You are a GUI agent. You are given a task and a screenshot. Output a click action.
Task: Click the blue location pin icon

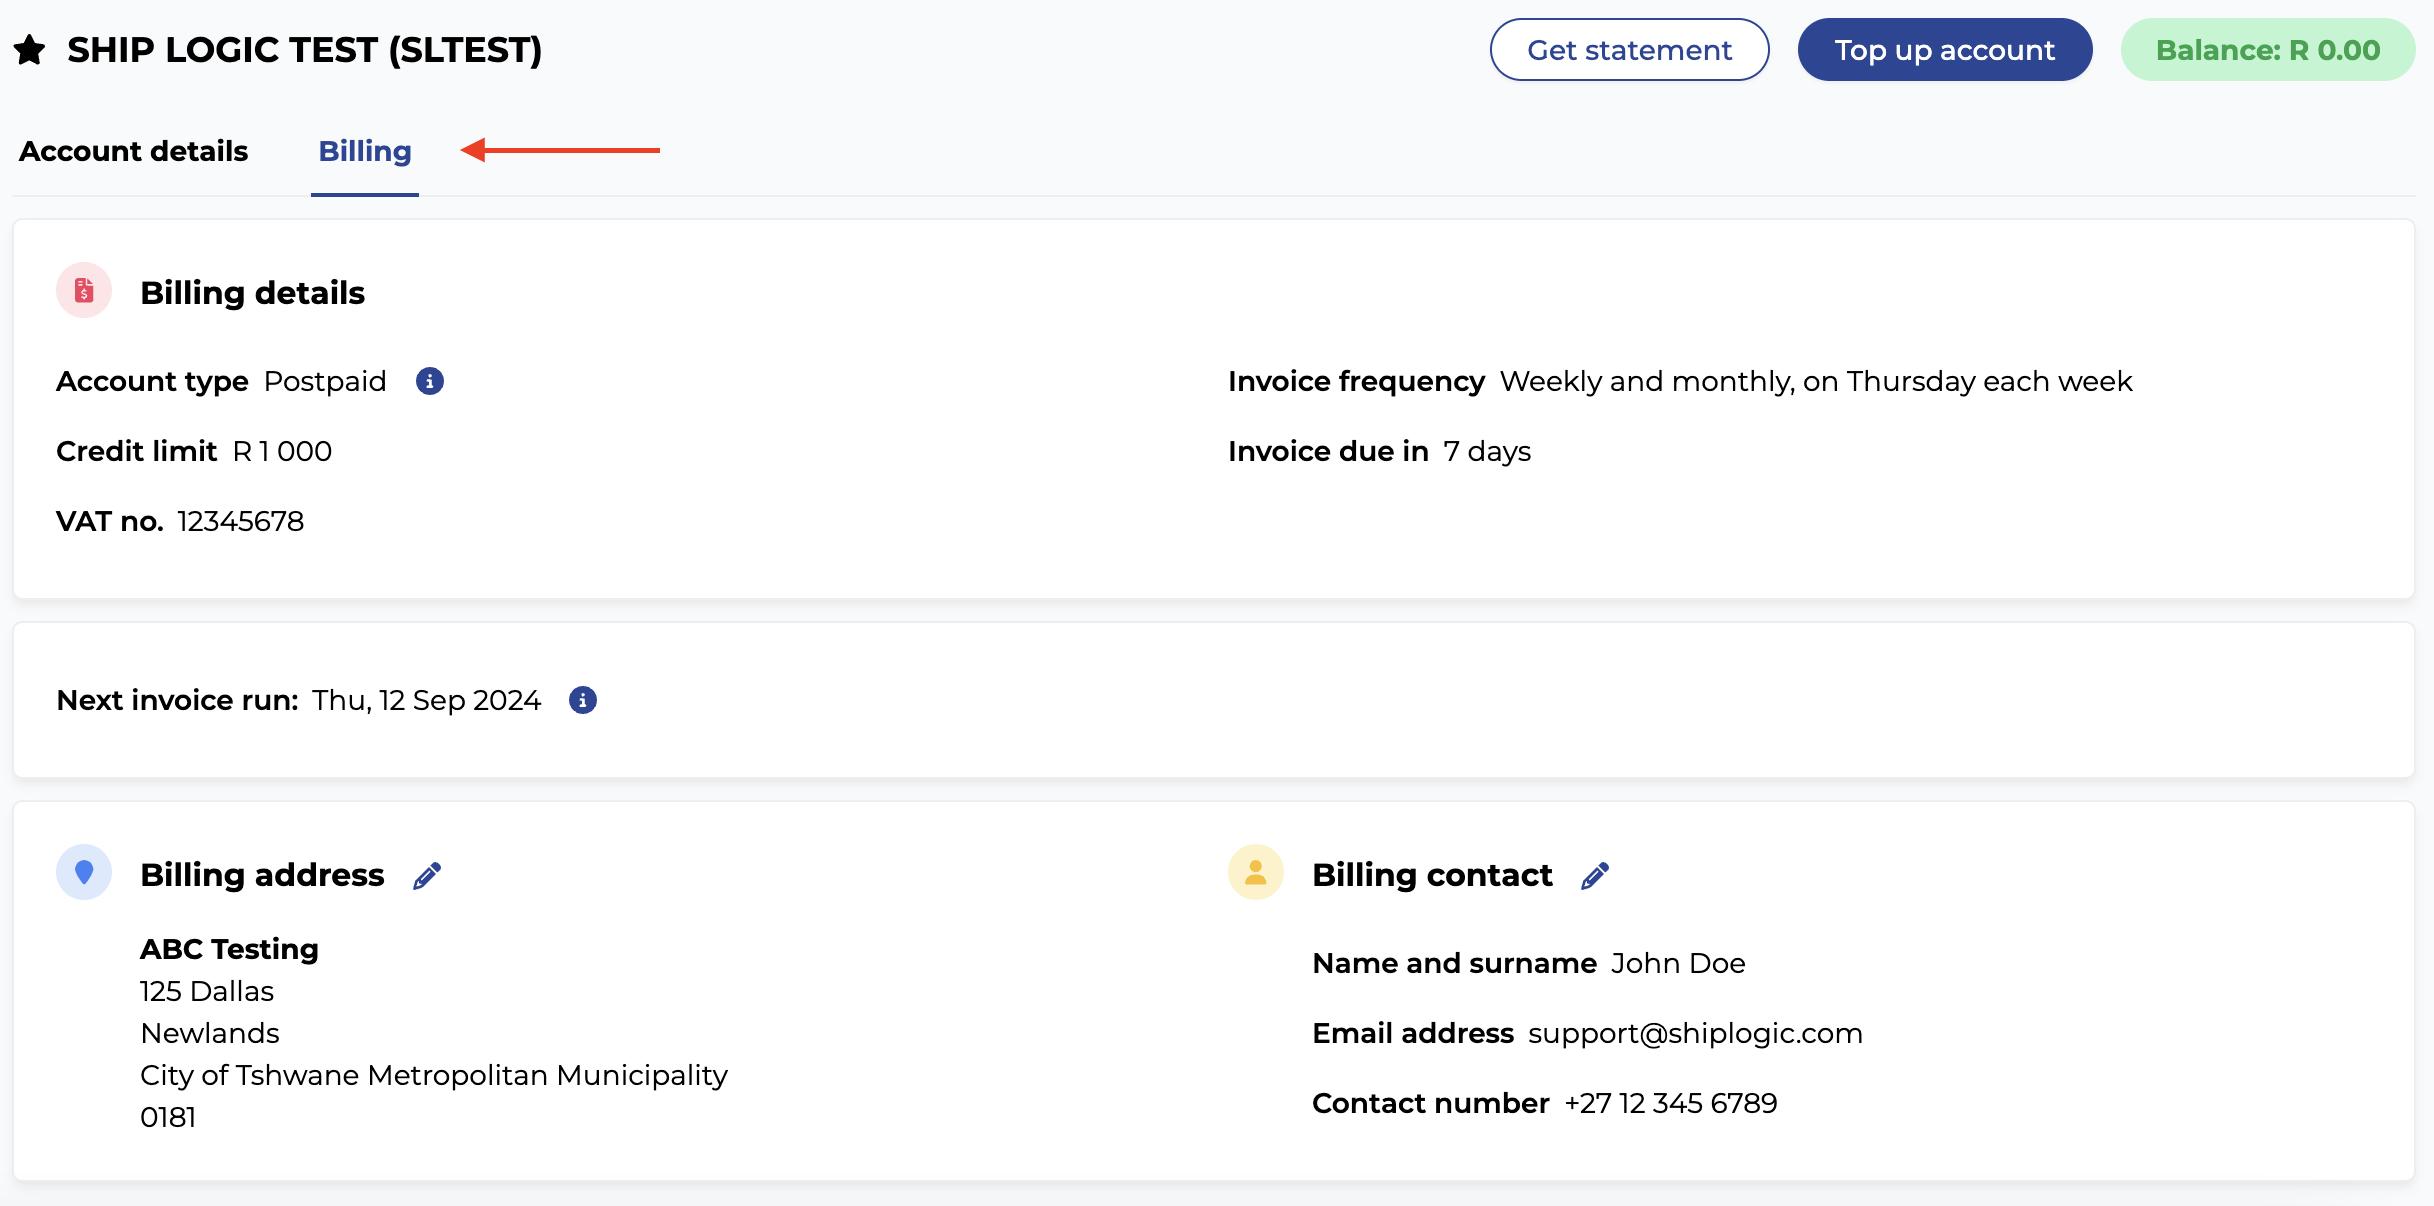tap(84, 873)
